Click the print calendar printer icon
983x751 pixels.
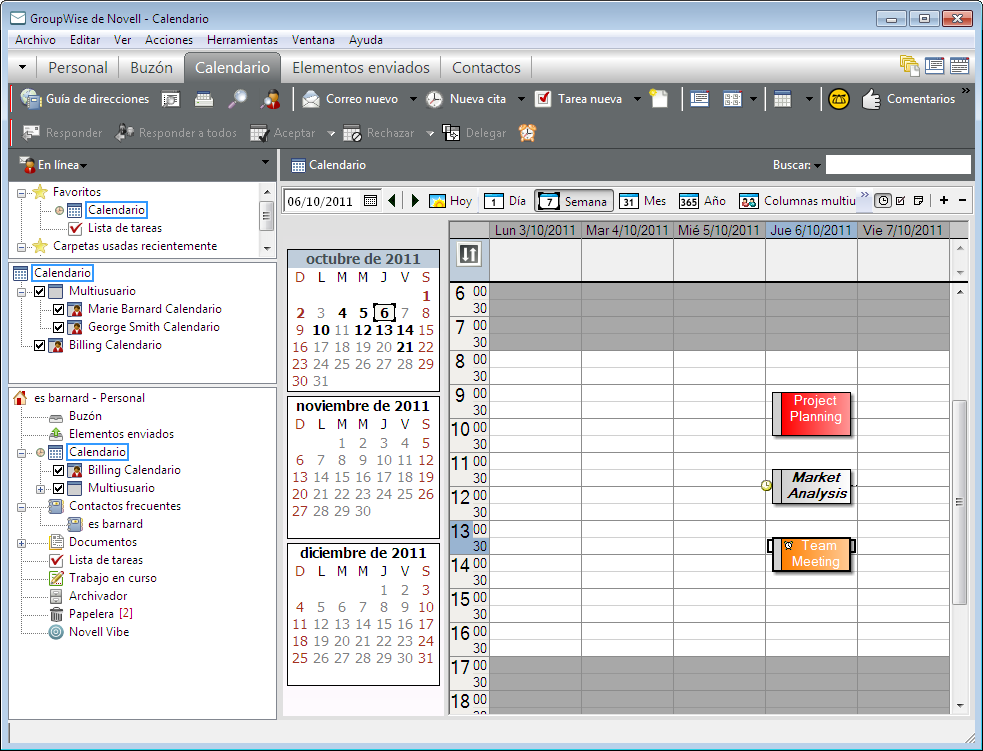pos(203,99)
